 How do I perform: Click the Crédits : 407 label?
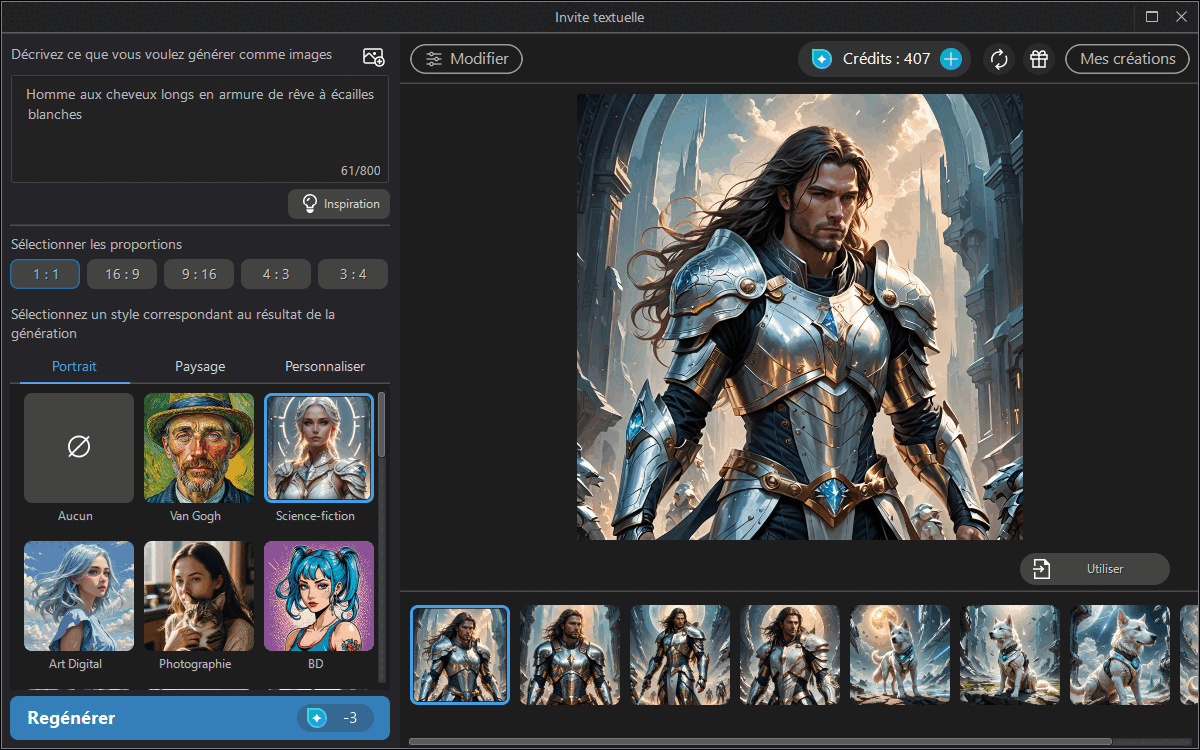887,59
